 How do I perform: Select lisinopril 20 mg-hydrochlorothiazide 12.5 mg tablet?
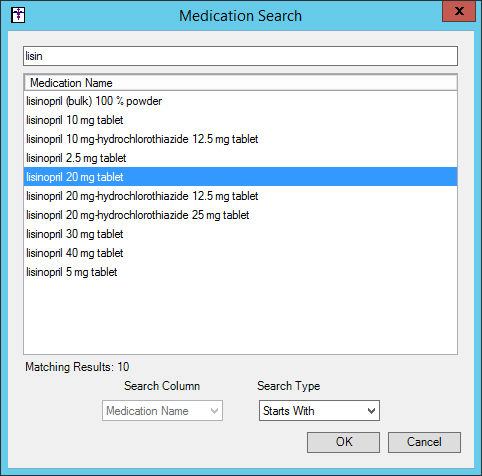click(240, 196)
